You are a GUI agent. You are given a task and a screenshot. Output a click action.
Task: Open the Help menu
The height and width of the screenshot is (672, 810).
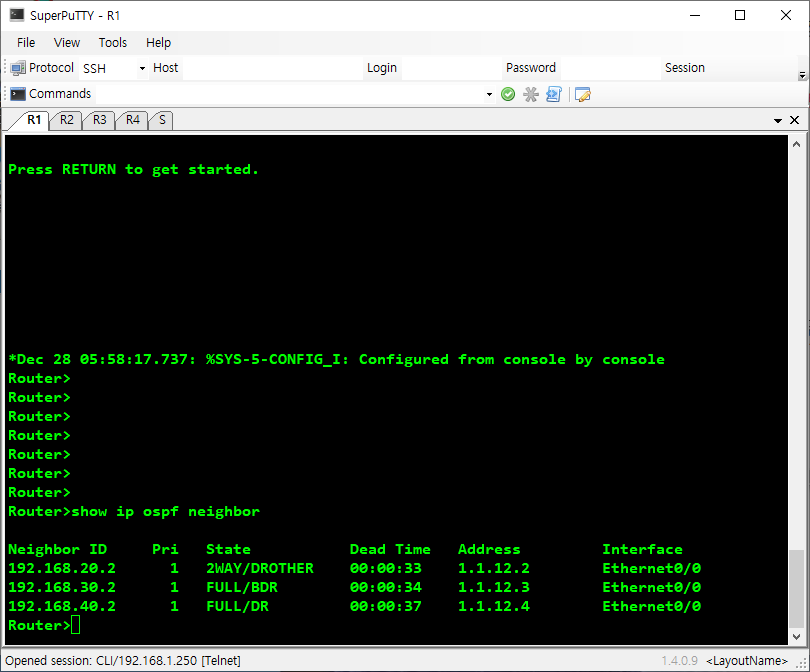click(158, 42)
